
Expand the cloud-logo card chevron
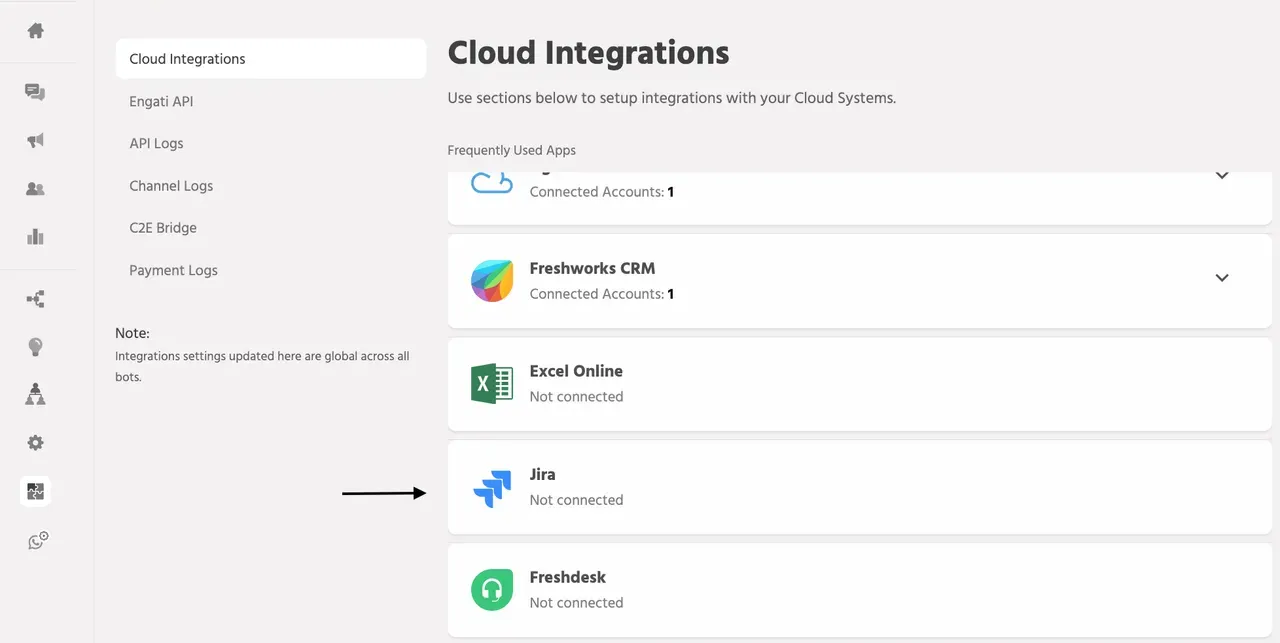(1221, 176)
